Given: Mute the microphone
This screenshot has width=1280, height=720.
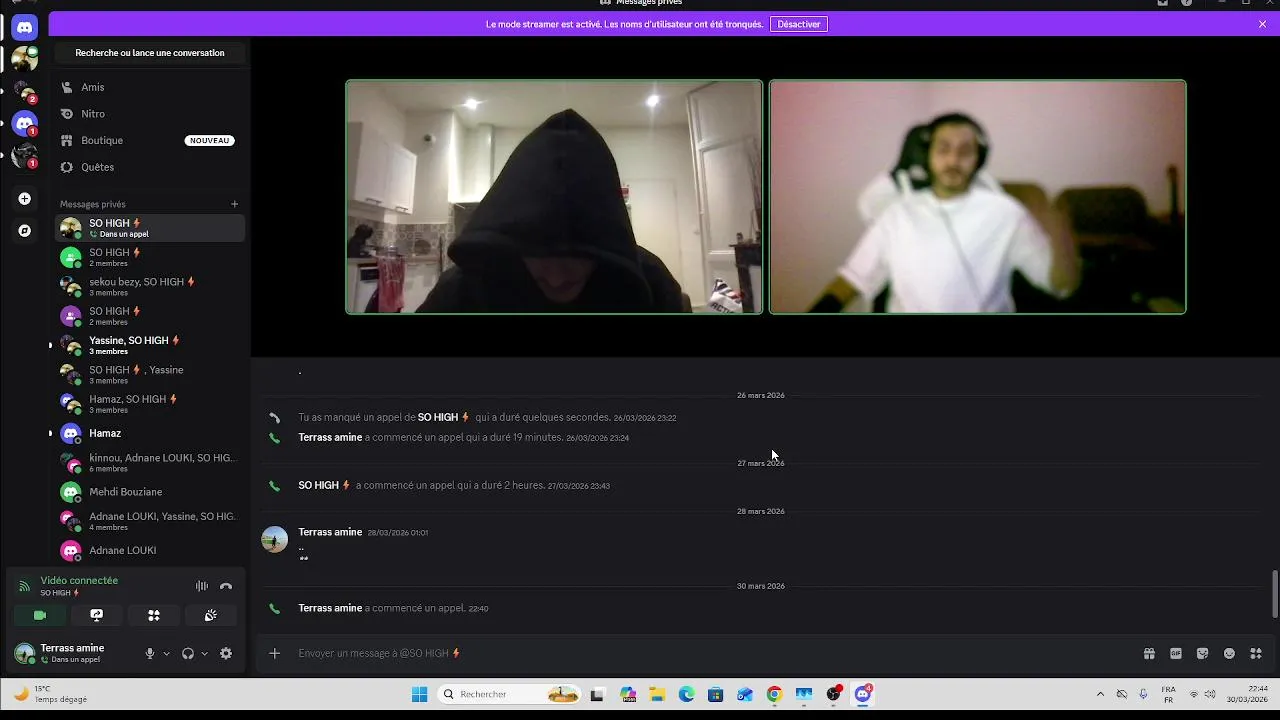Looking at the screenshot, I should (150, 654).
